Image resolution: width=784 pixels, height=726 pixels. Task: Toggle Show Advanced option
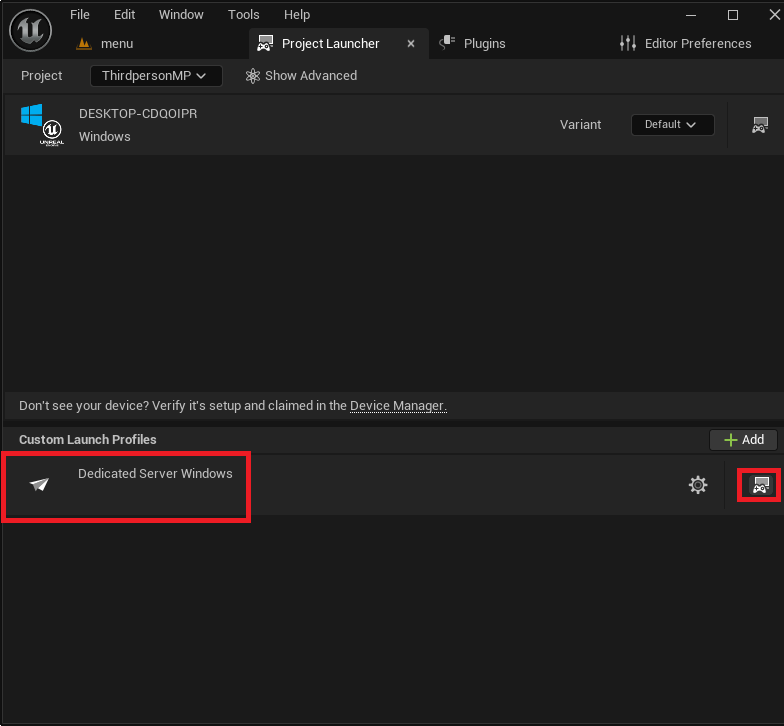point(302,76)
